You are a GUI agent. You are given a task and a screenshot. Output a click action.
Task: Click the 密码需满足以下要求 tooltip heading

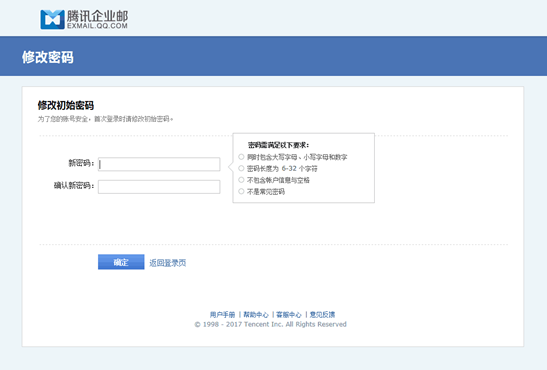278,145
